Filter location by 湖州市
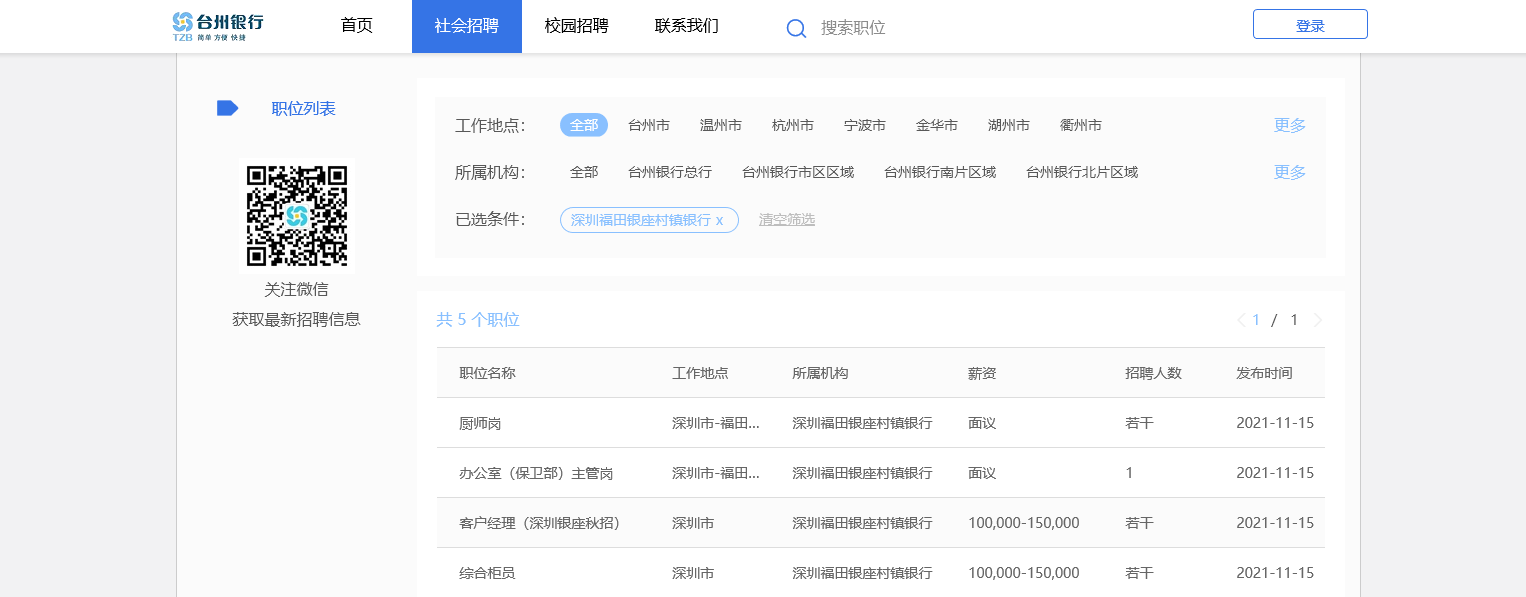 (x=1009, y=125)
